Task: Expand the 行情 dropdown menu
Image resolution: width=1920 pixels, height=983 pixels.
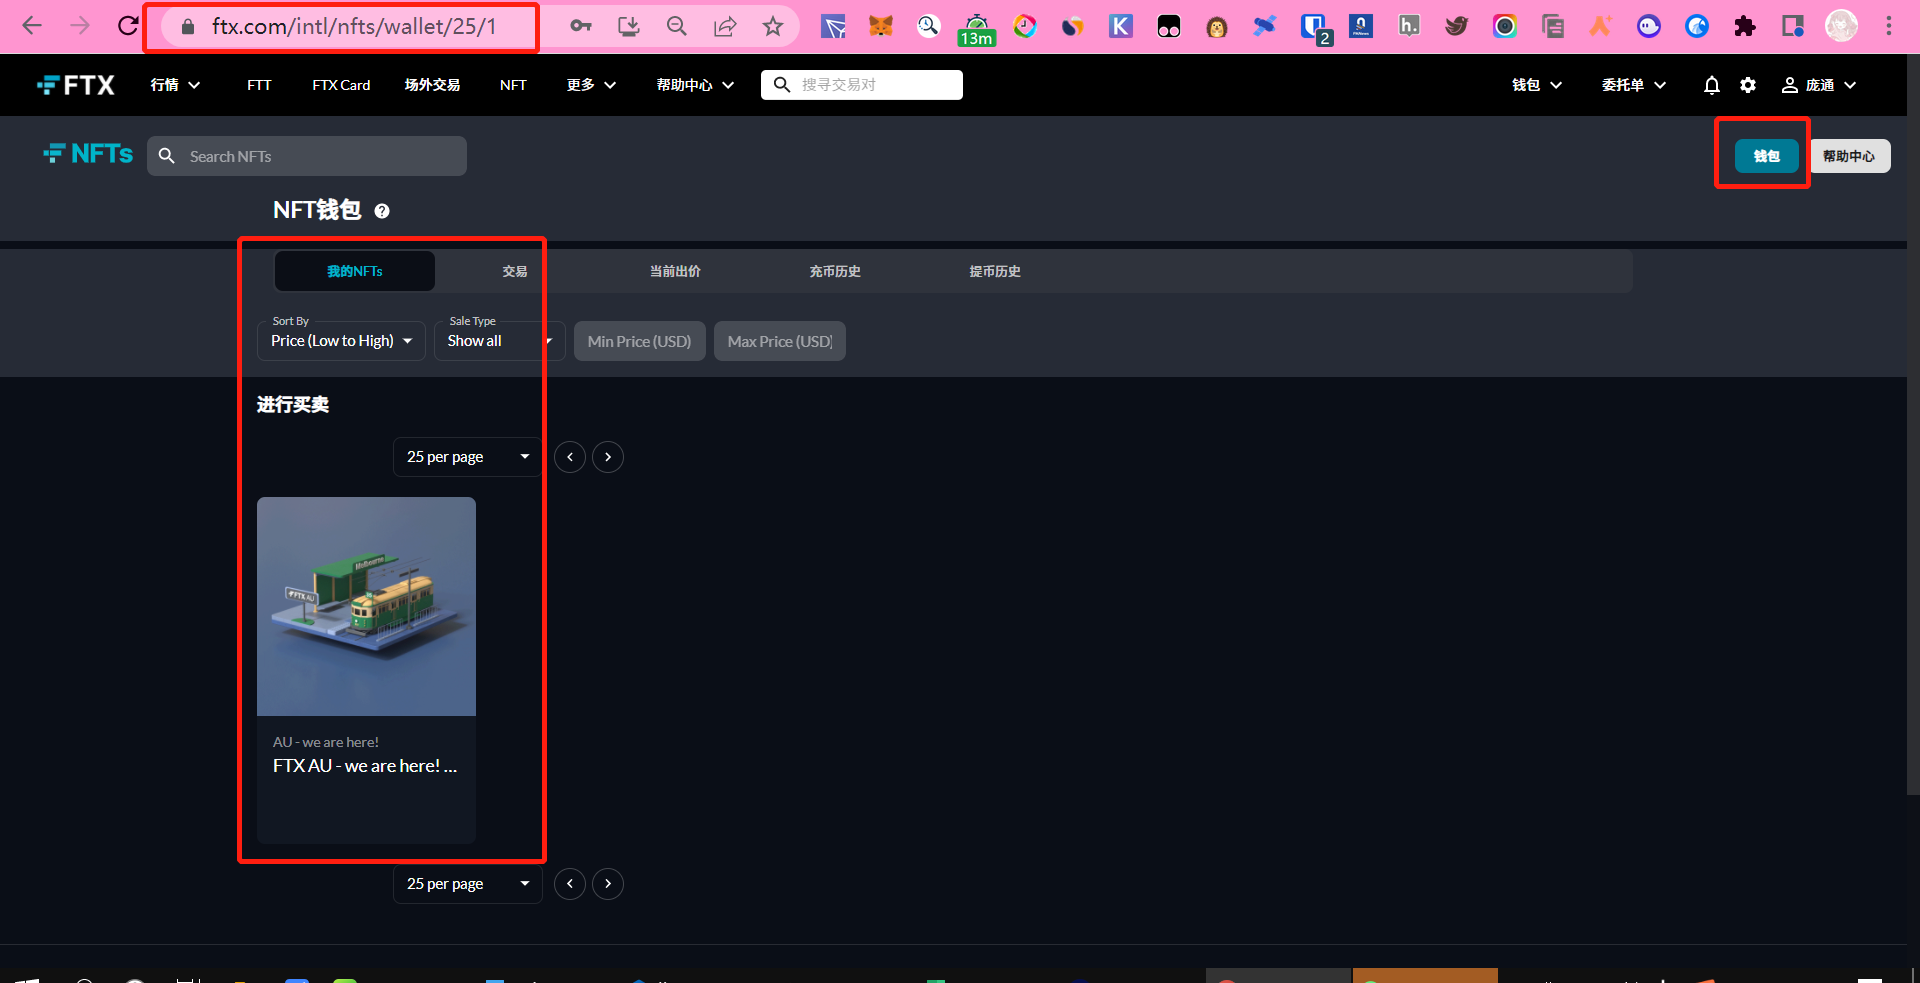Action: tap(175, 85)
